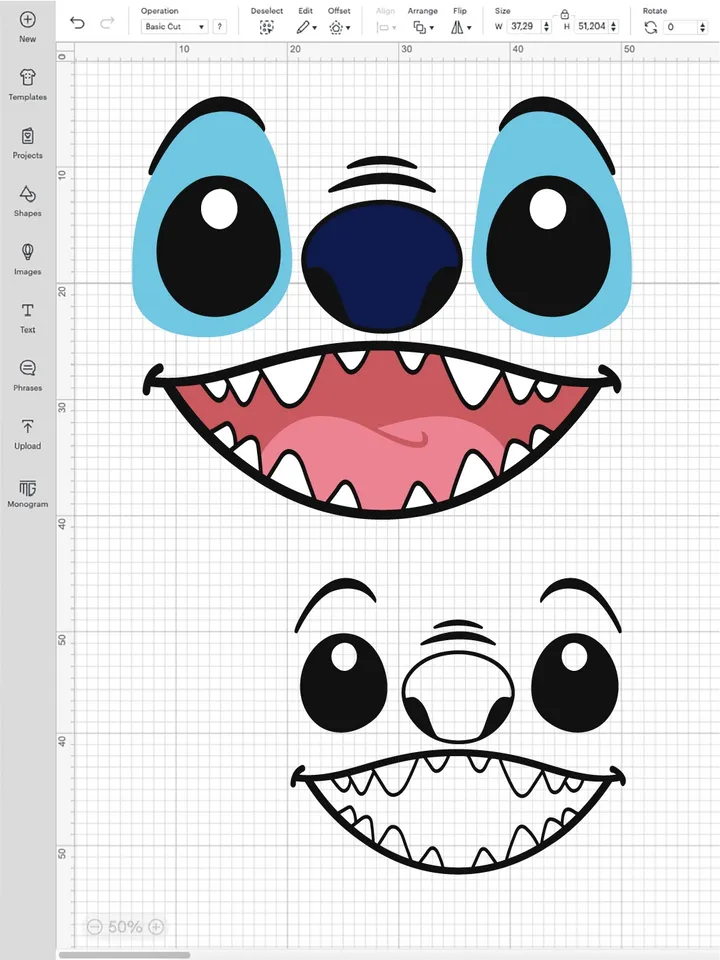Click the zoom in plus button
The height and width of the screenshot is (960, 720).
[156, 927]
